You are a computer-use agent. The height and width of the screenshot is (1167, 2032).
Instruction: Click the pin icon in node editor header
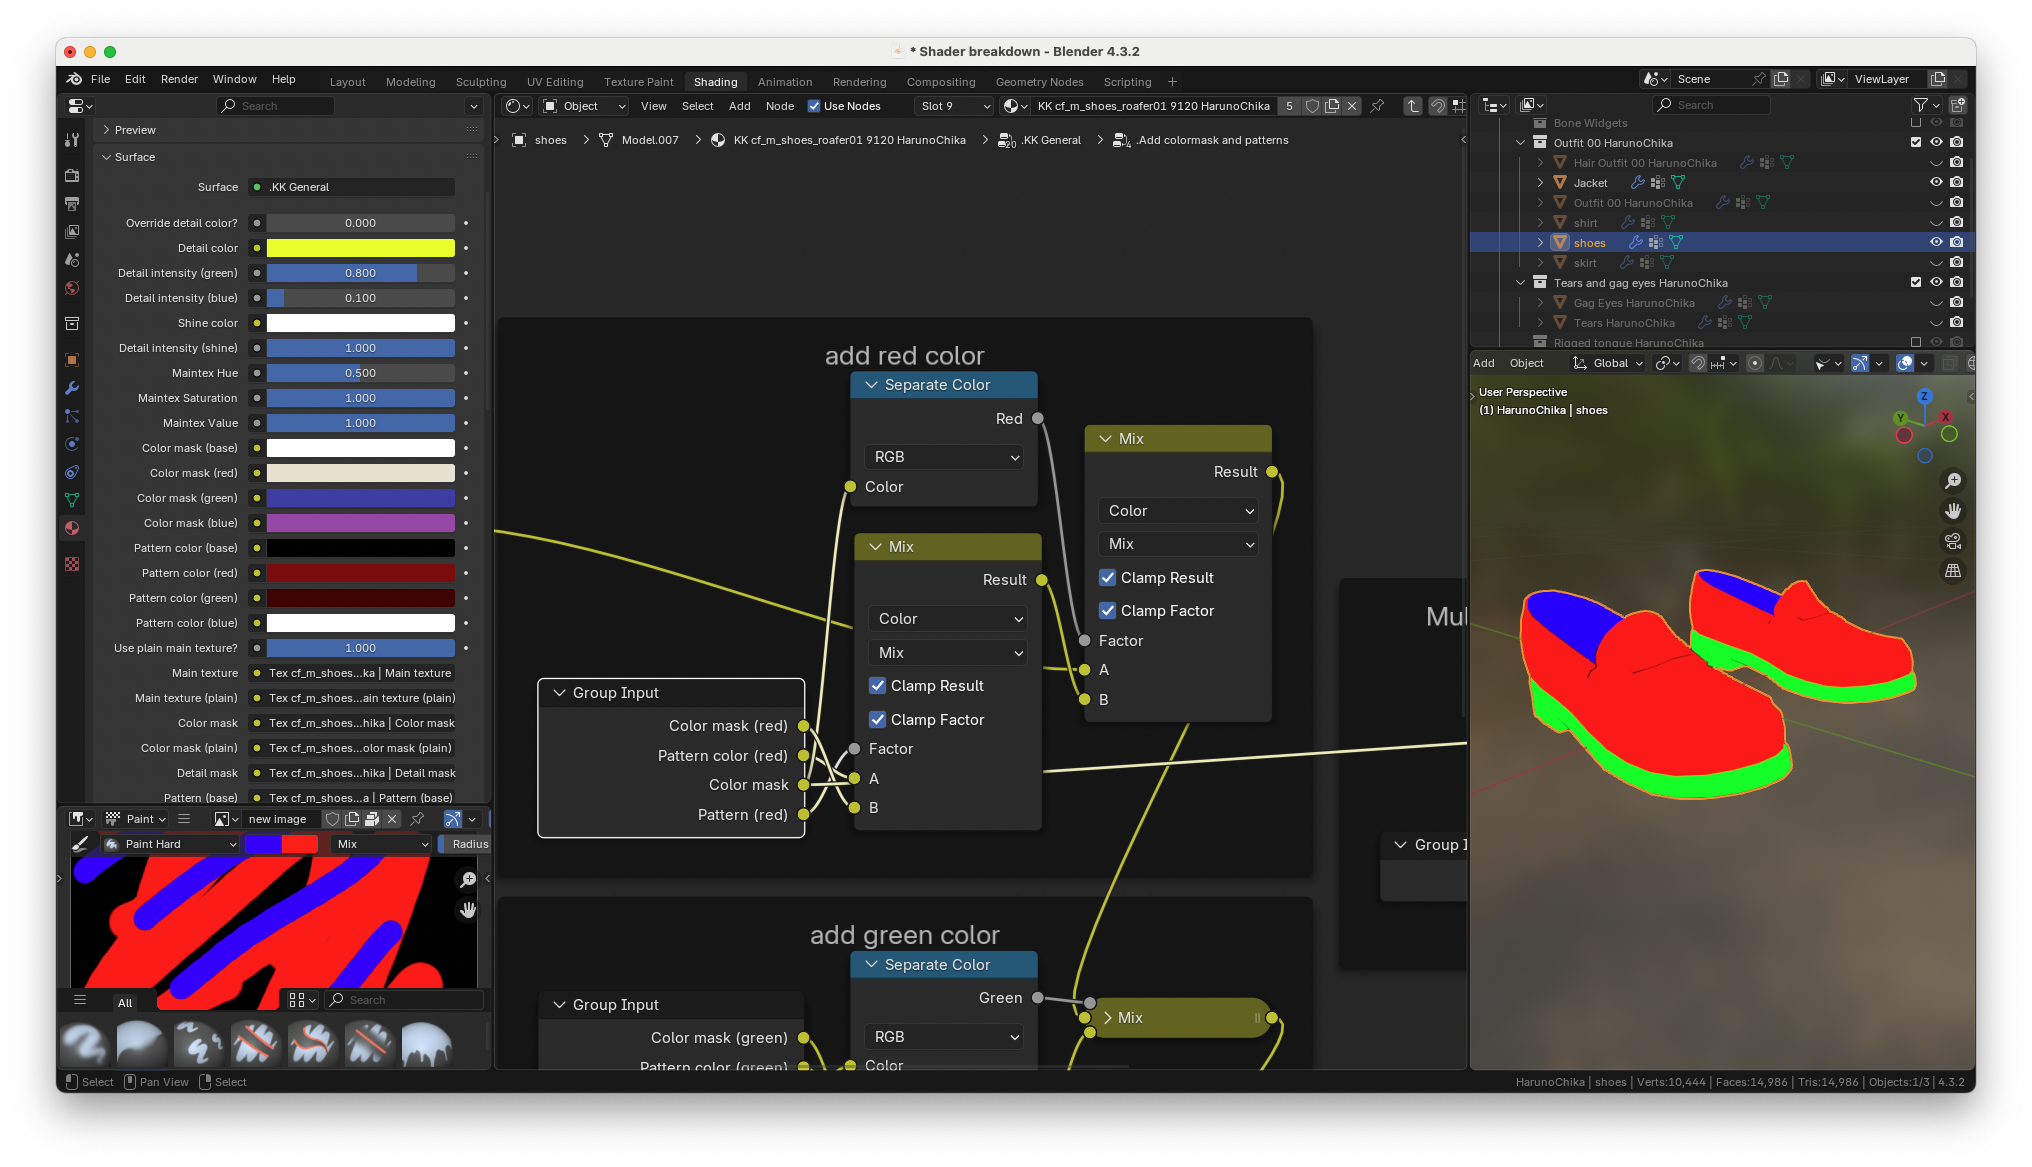tap(1377, 106)
